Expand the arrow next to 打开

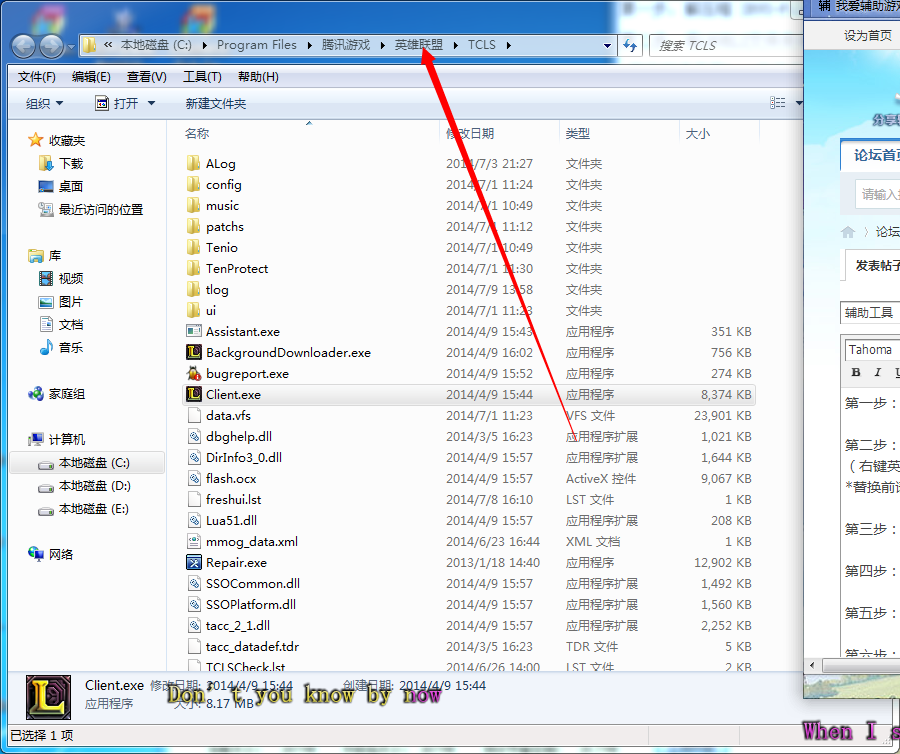coord(152,104)
